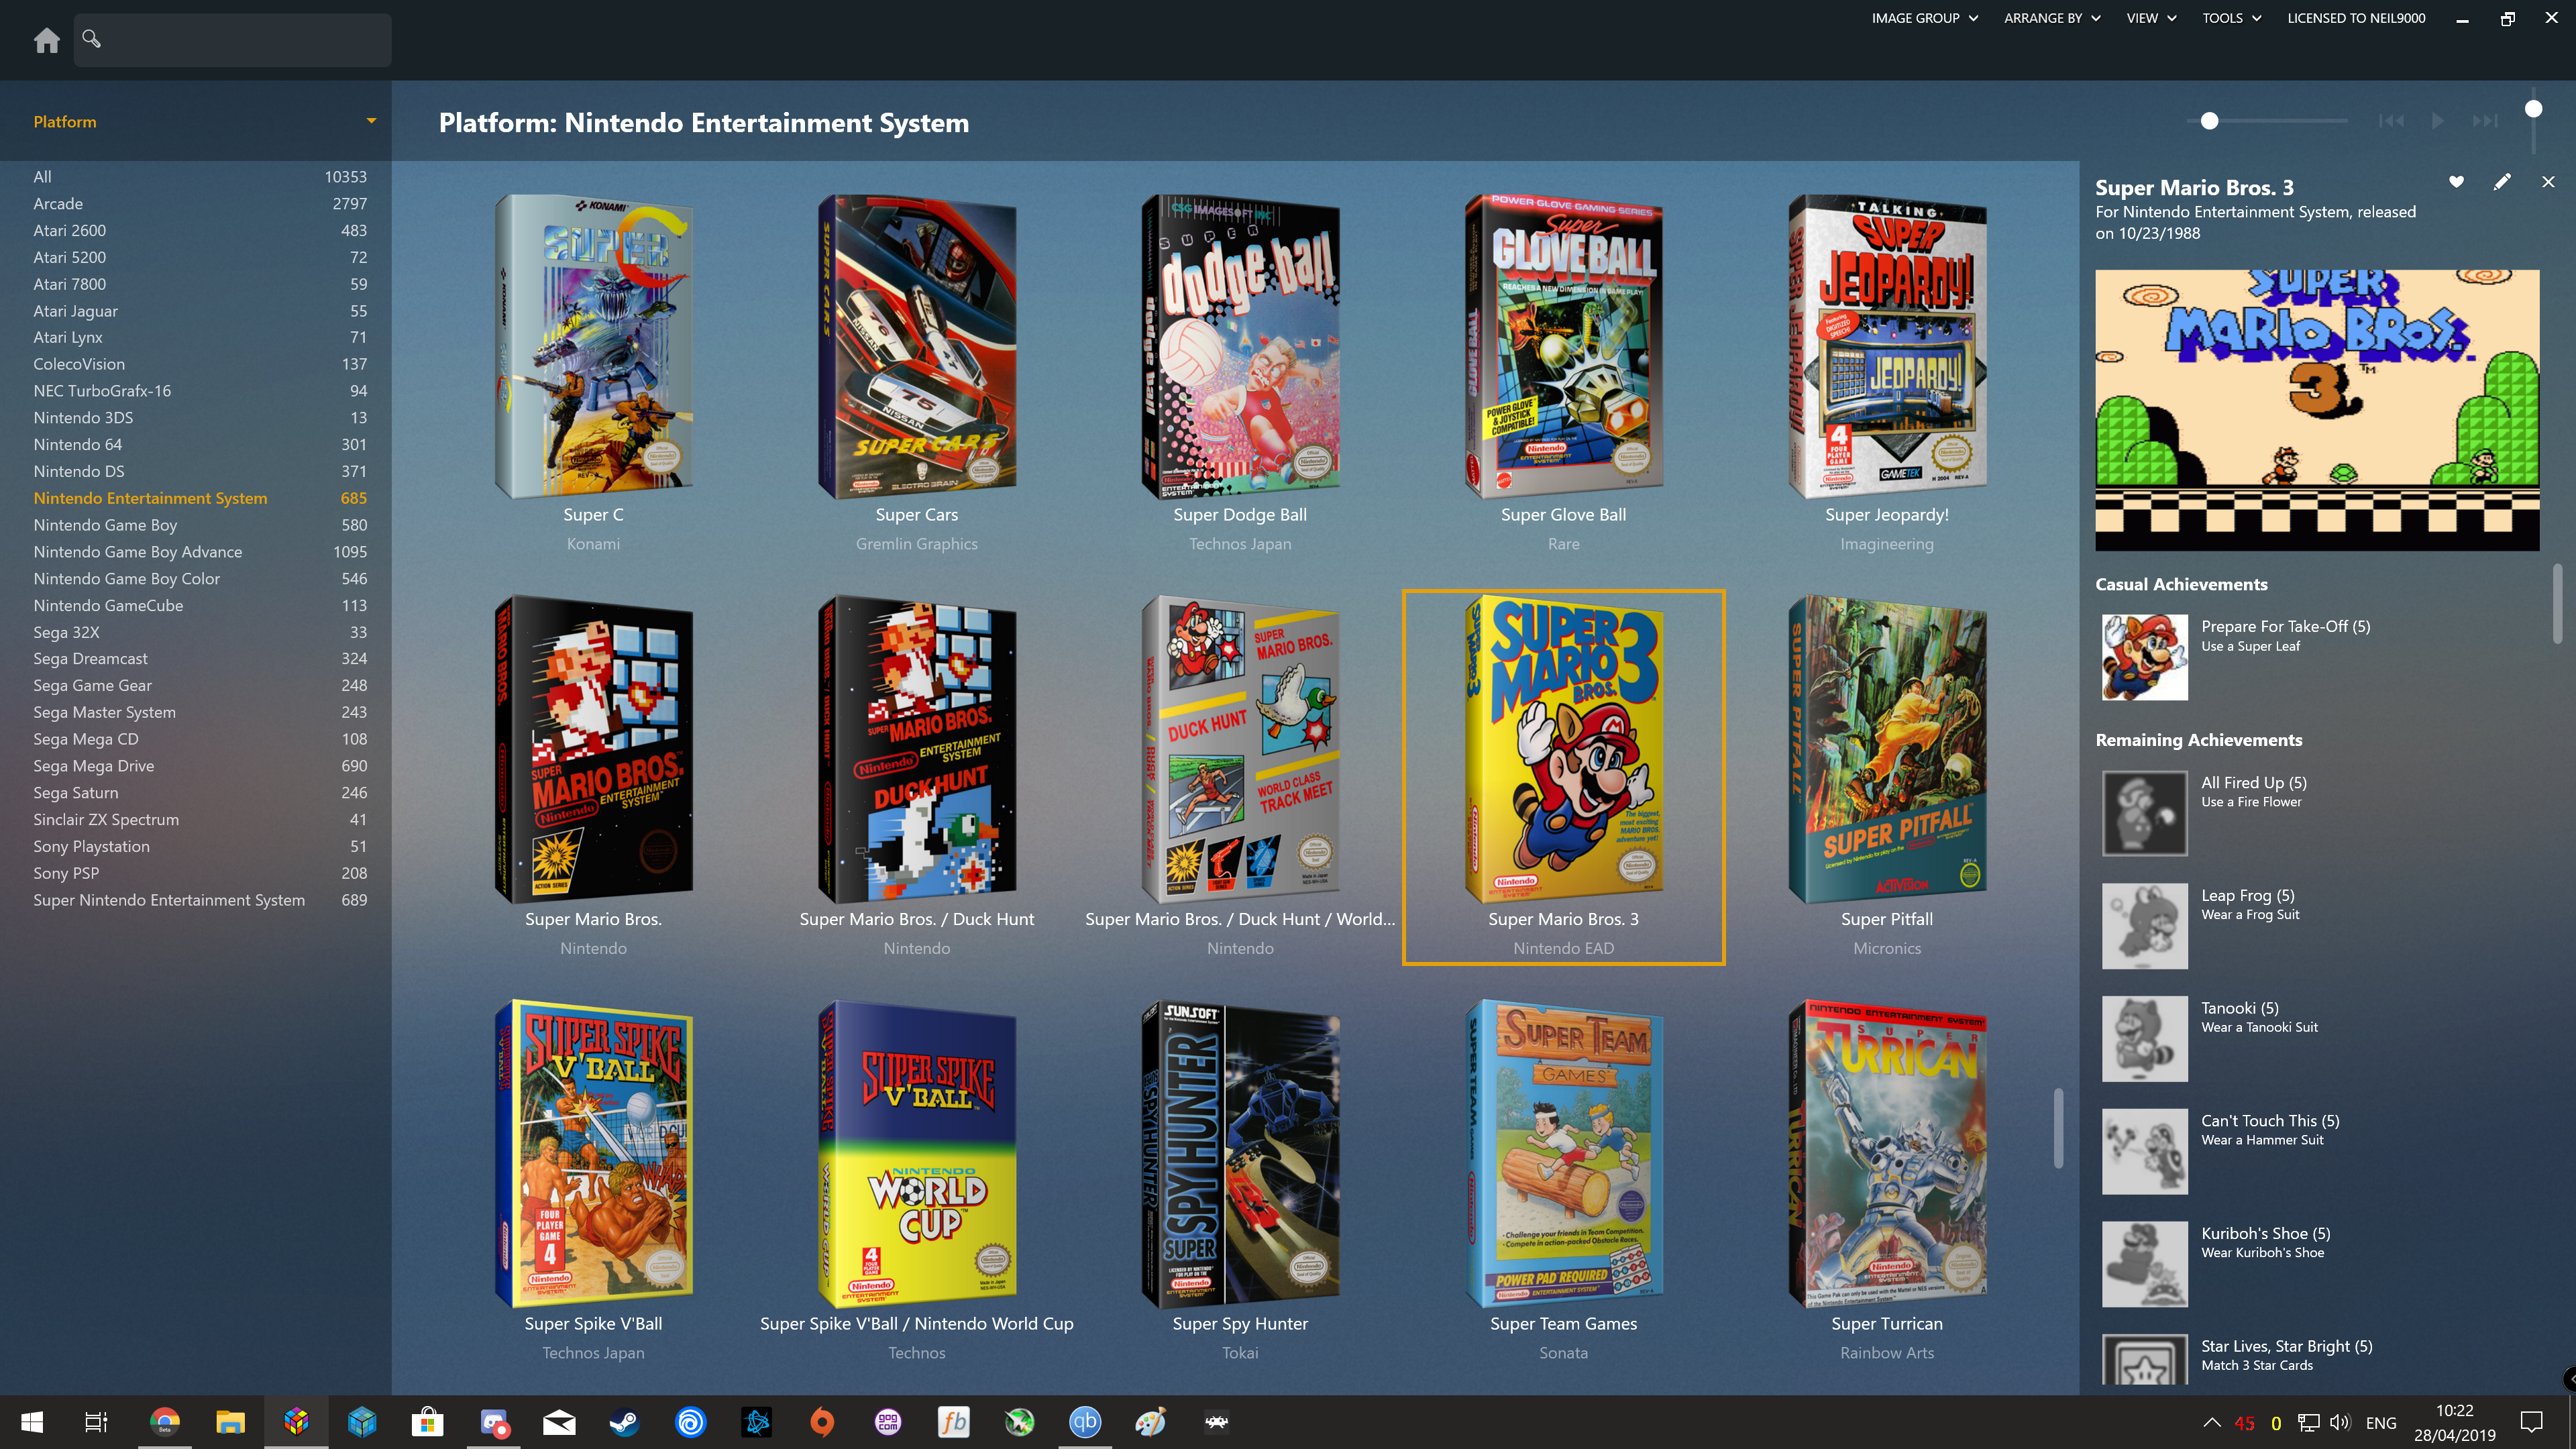Favorite Super Mario Bros. 3 with heart icon
This screenshot has height=1449, width=2576.
click(2456, 181)
